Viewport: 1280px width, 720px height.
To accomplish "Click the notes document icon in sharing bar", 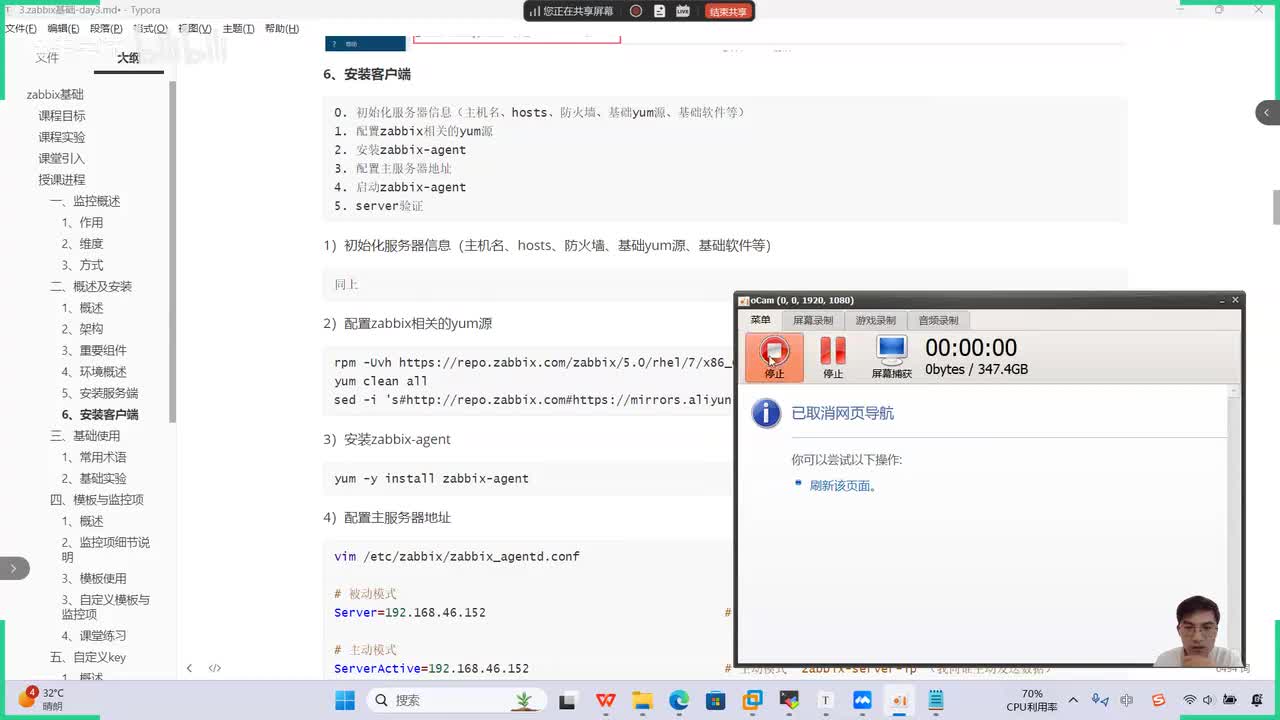I will [x=660, y=11].
